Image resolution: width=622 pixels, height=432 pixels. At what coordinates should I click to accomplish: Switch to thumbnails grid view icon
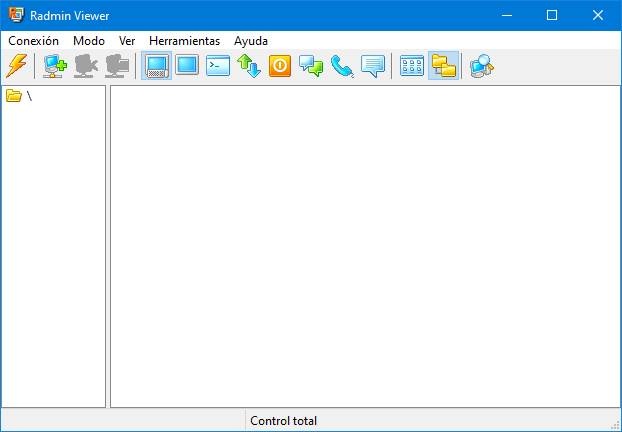pos(412,66)
